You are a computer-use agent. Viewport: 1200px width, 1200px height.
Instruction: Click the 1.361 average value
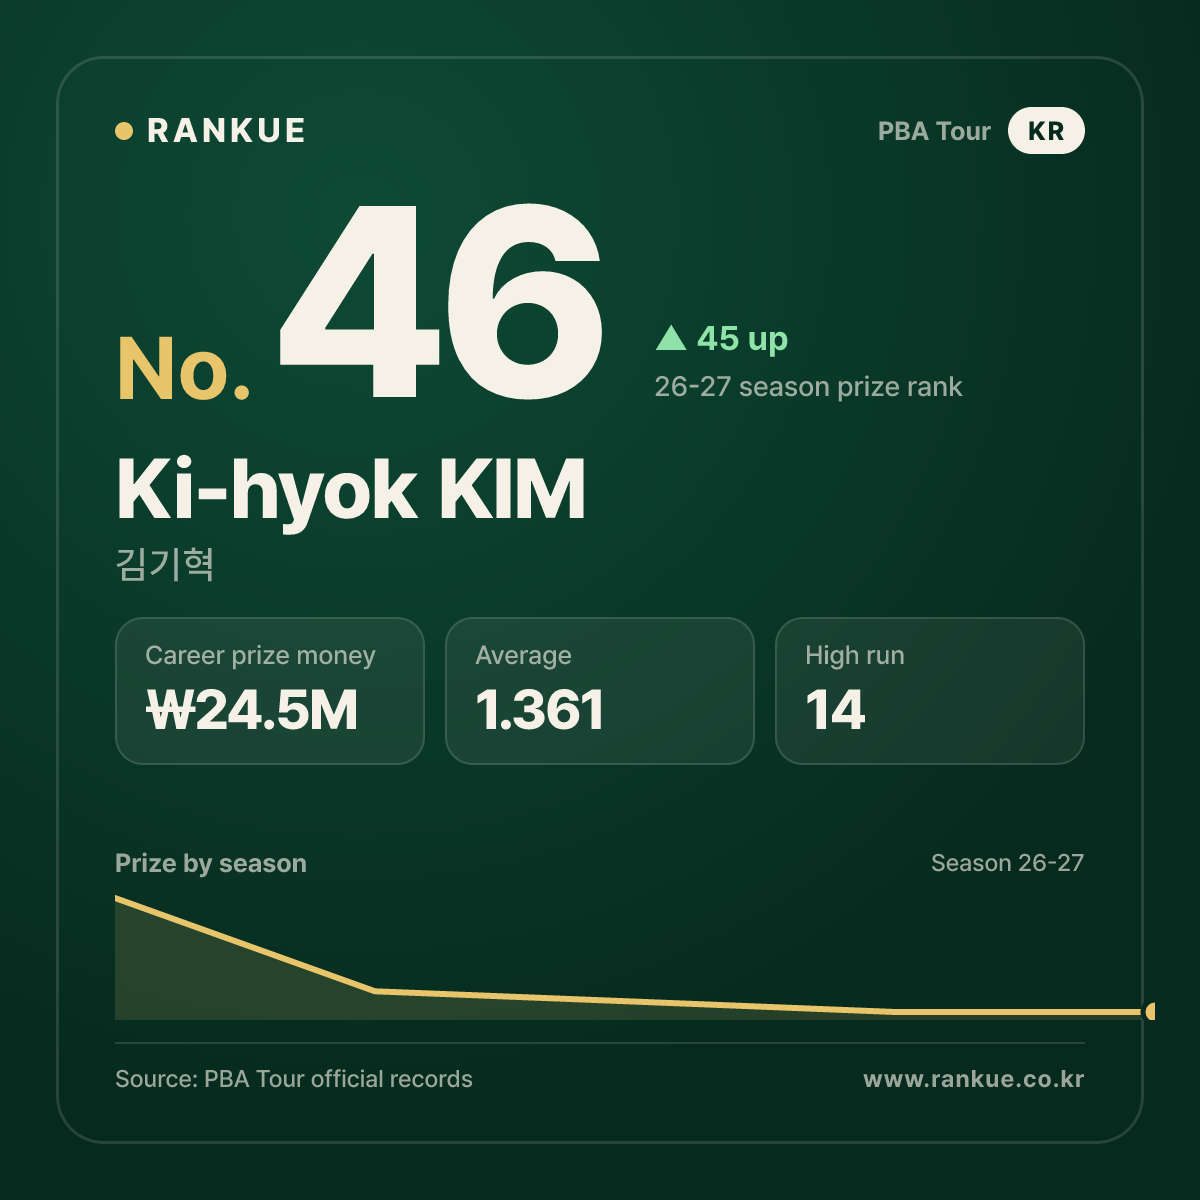(x=540, y=711)
